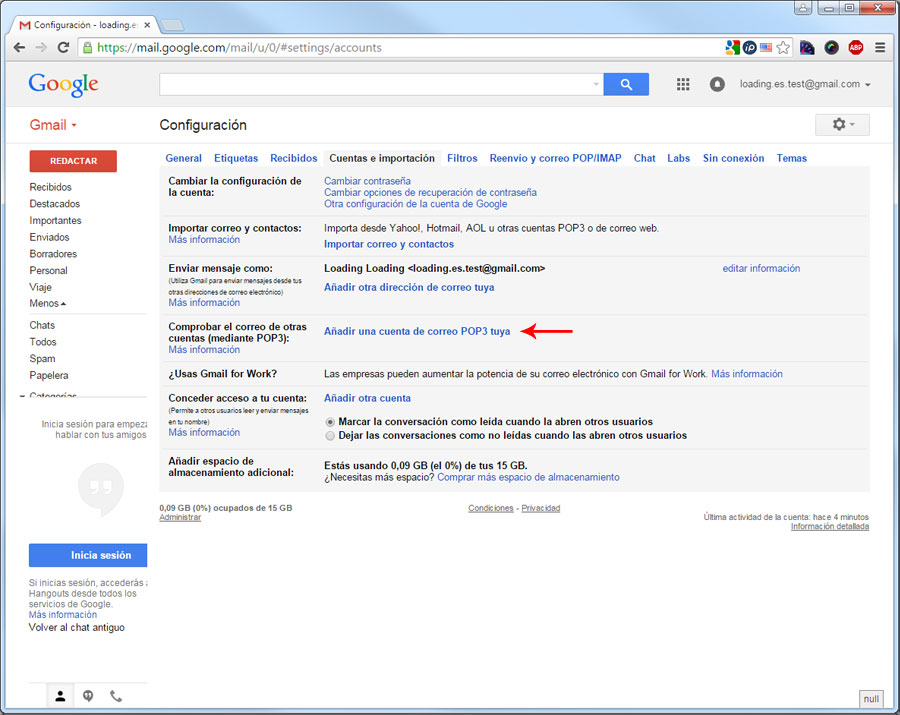900x715 pixels.
Task: Open the settings gear menu
Action: [x=842, y=125]
